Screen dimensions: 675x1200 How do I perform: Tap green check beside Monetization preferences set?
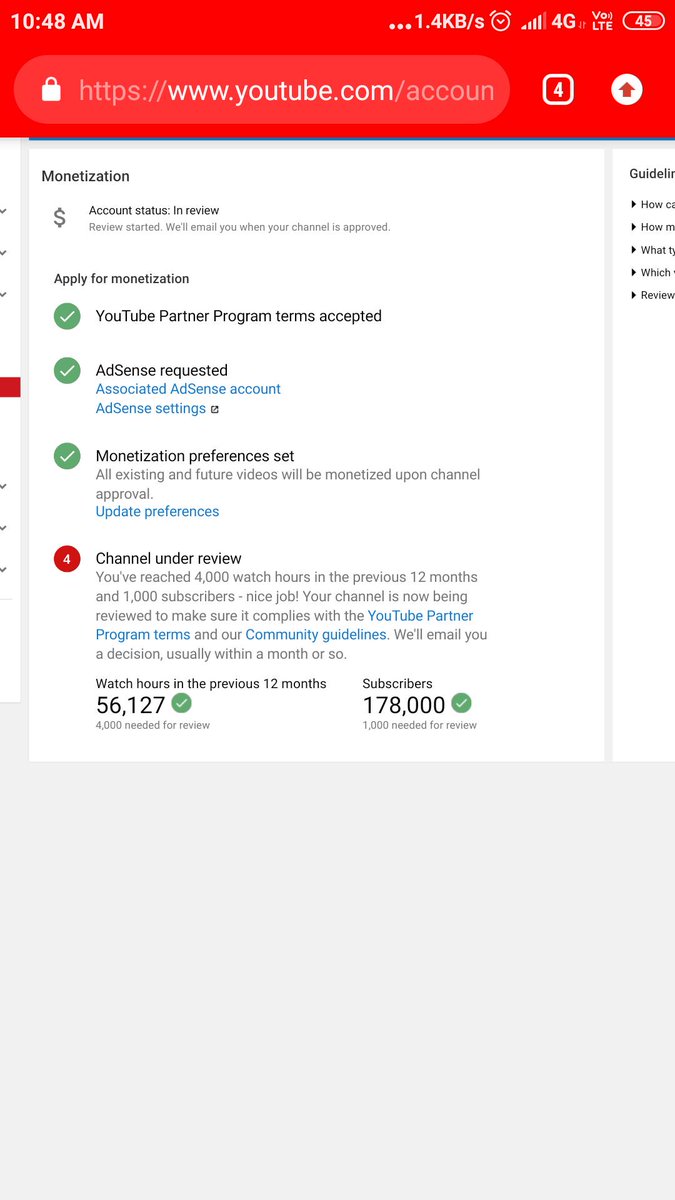click(67, 456)
